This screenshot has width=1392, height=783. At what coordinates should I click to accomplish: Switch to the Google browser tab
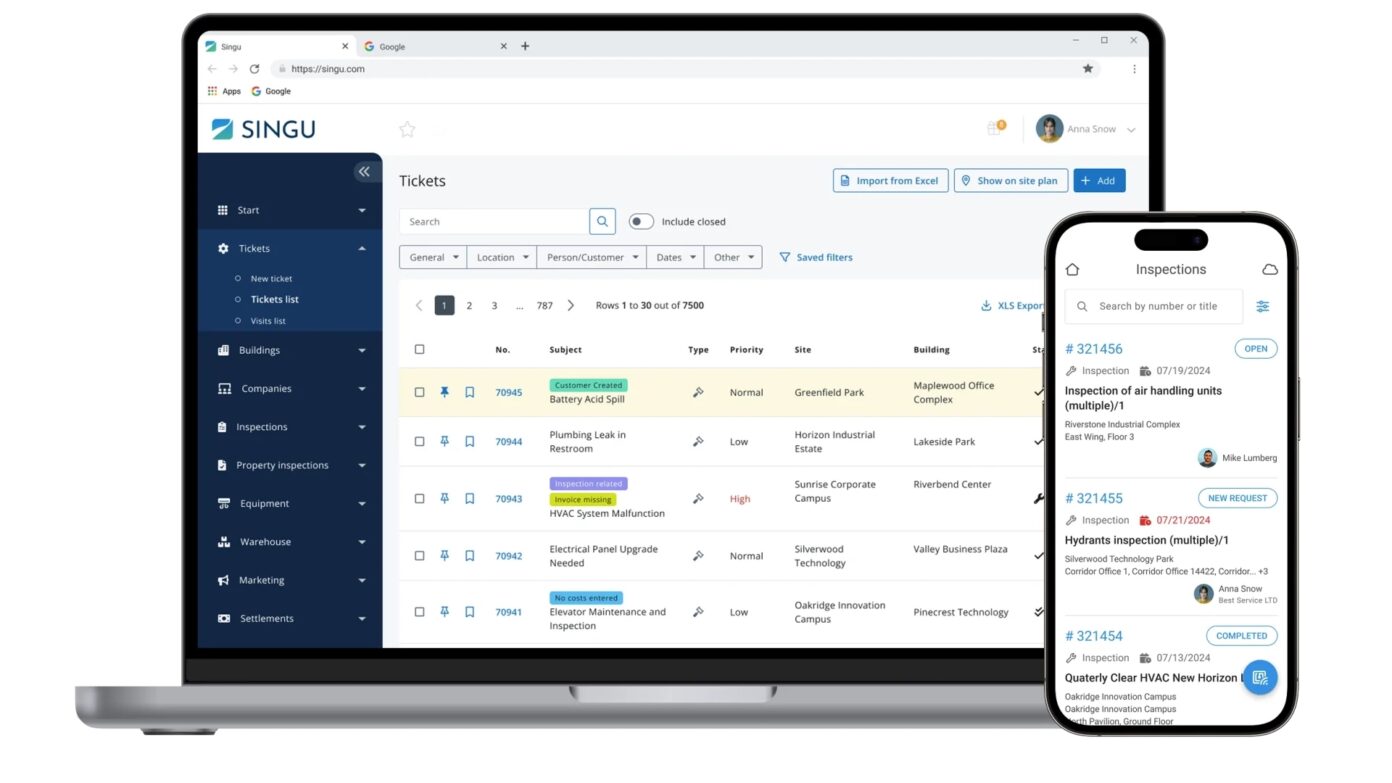[430, 47]
